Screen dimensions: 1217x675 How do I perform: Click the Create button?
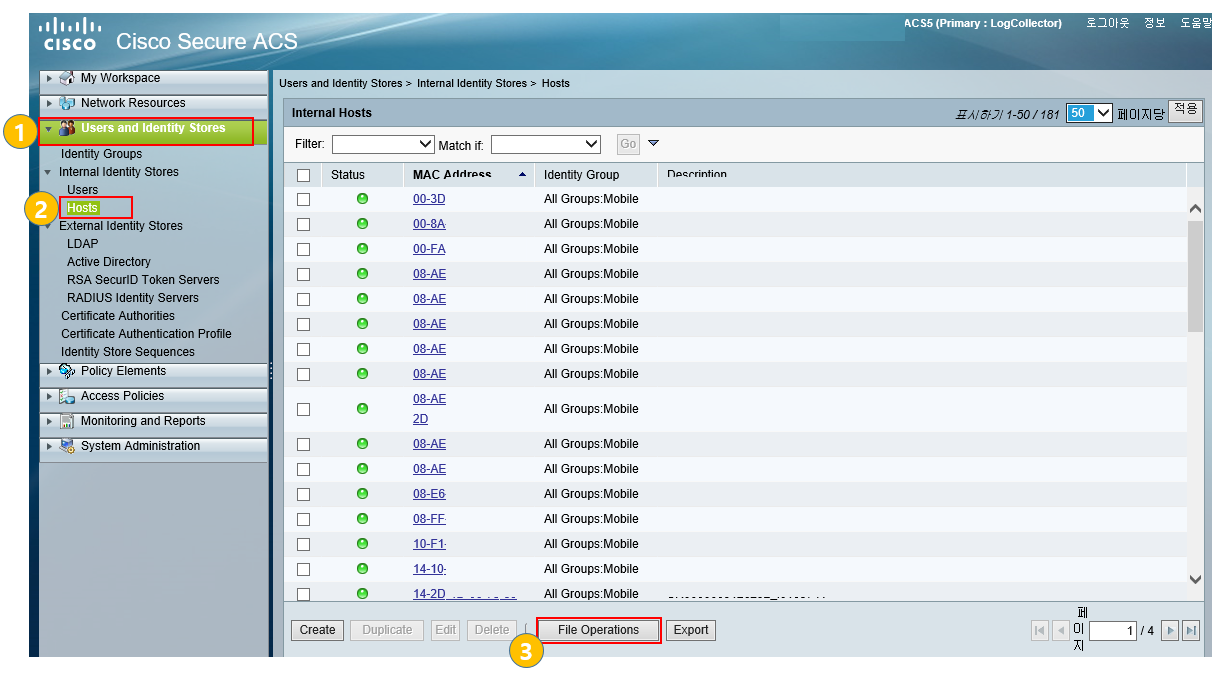[317, 630]
